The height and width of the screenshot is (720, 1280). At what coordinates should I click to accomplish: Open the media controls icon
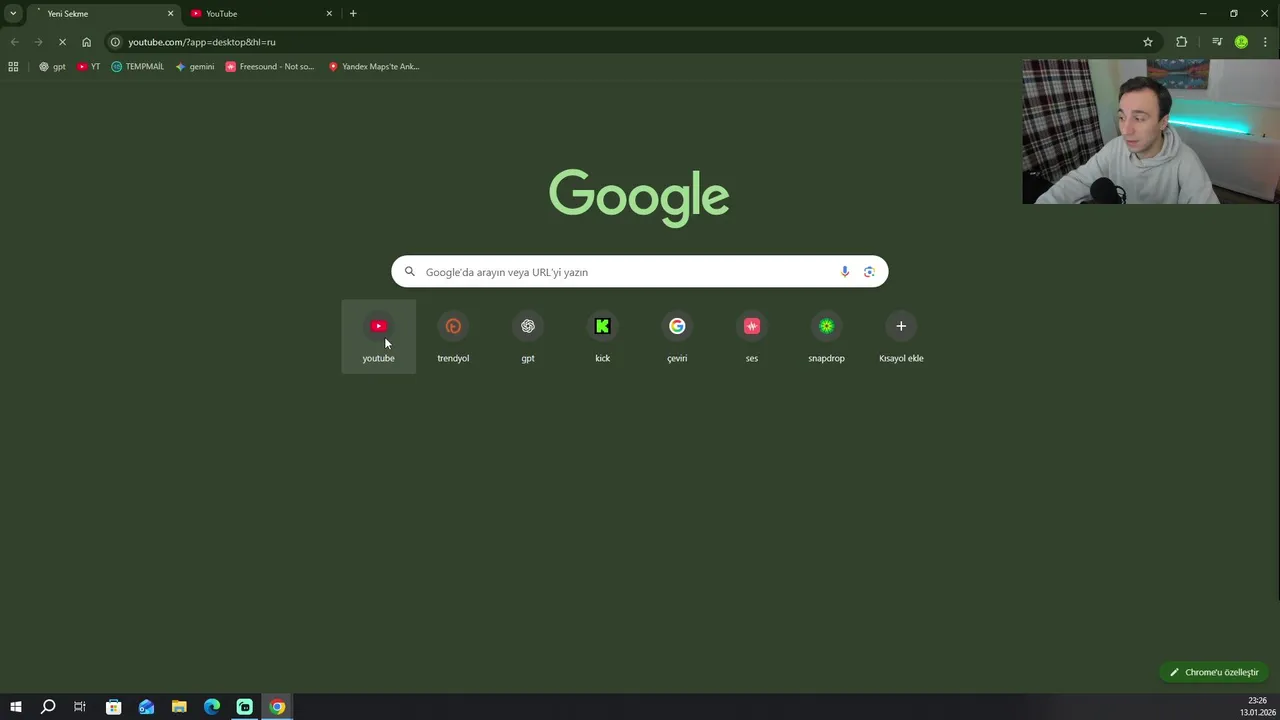(1217, 42)
